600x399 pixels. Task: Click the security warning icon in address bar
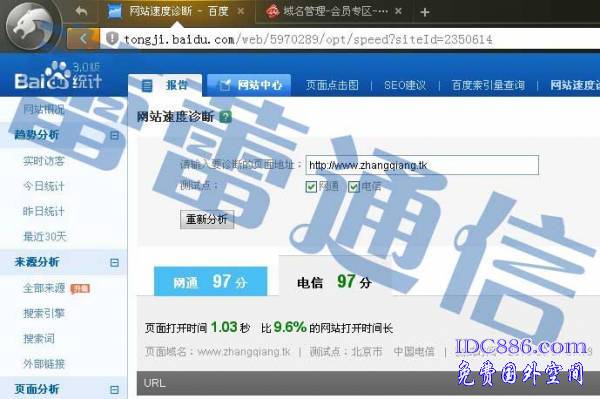click(x=112, y=38)
